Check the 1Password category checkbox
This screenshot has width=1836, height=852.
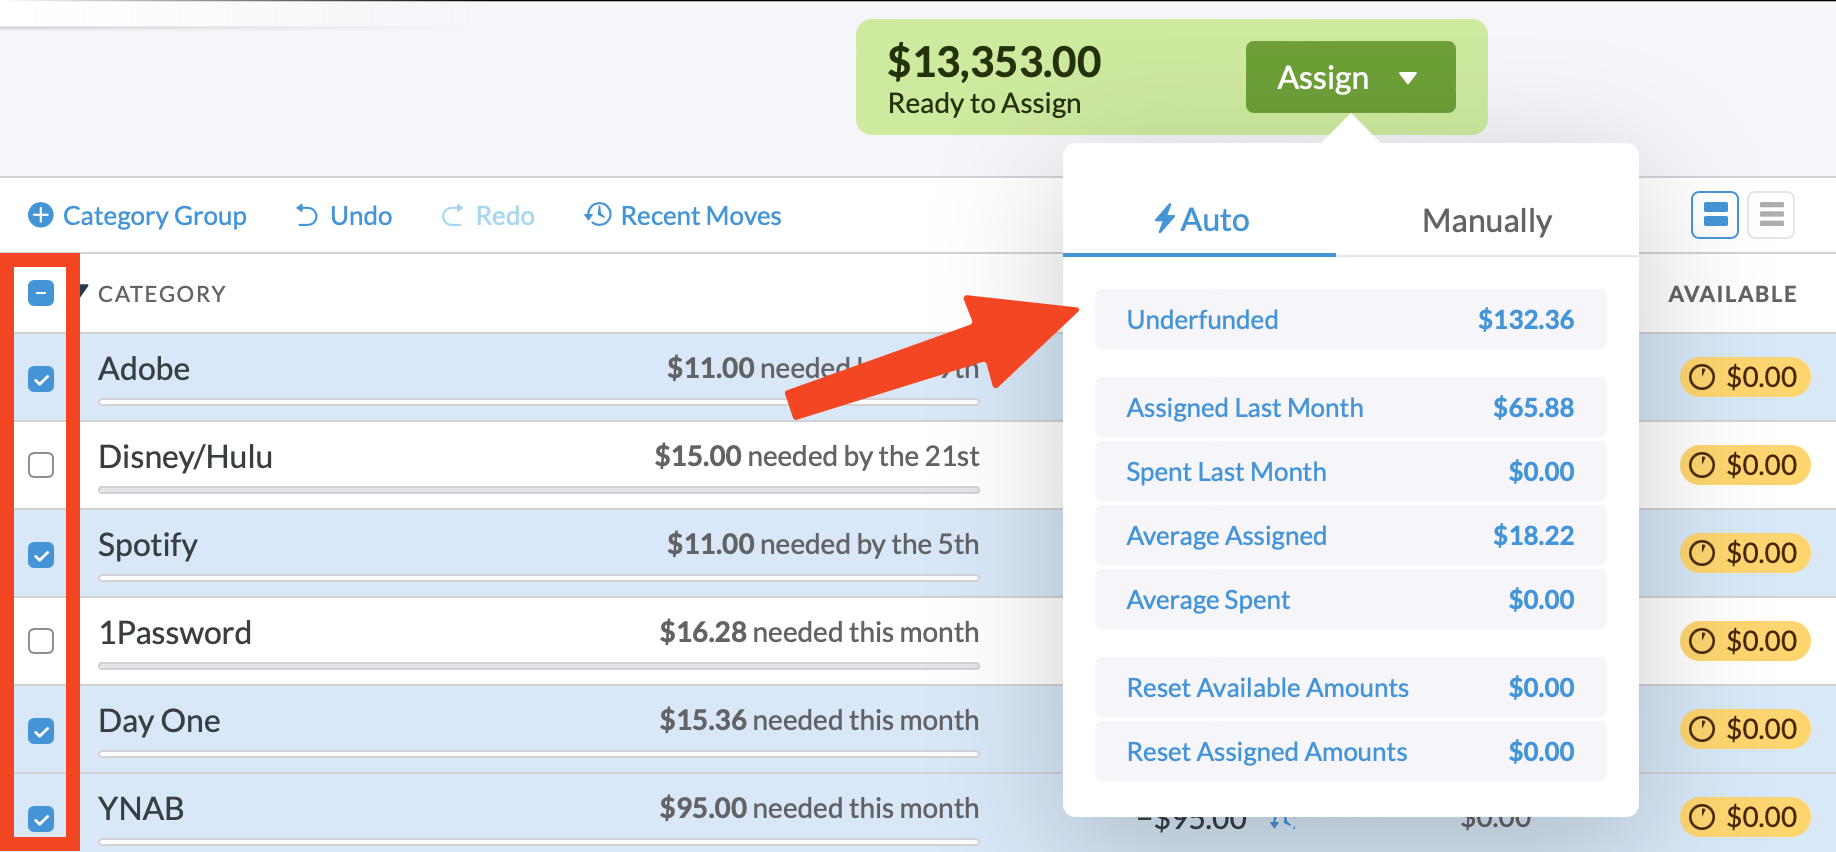pos(40,641)
